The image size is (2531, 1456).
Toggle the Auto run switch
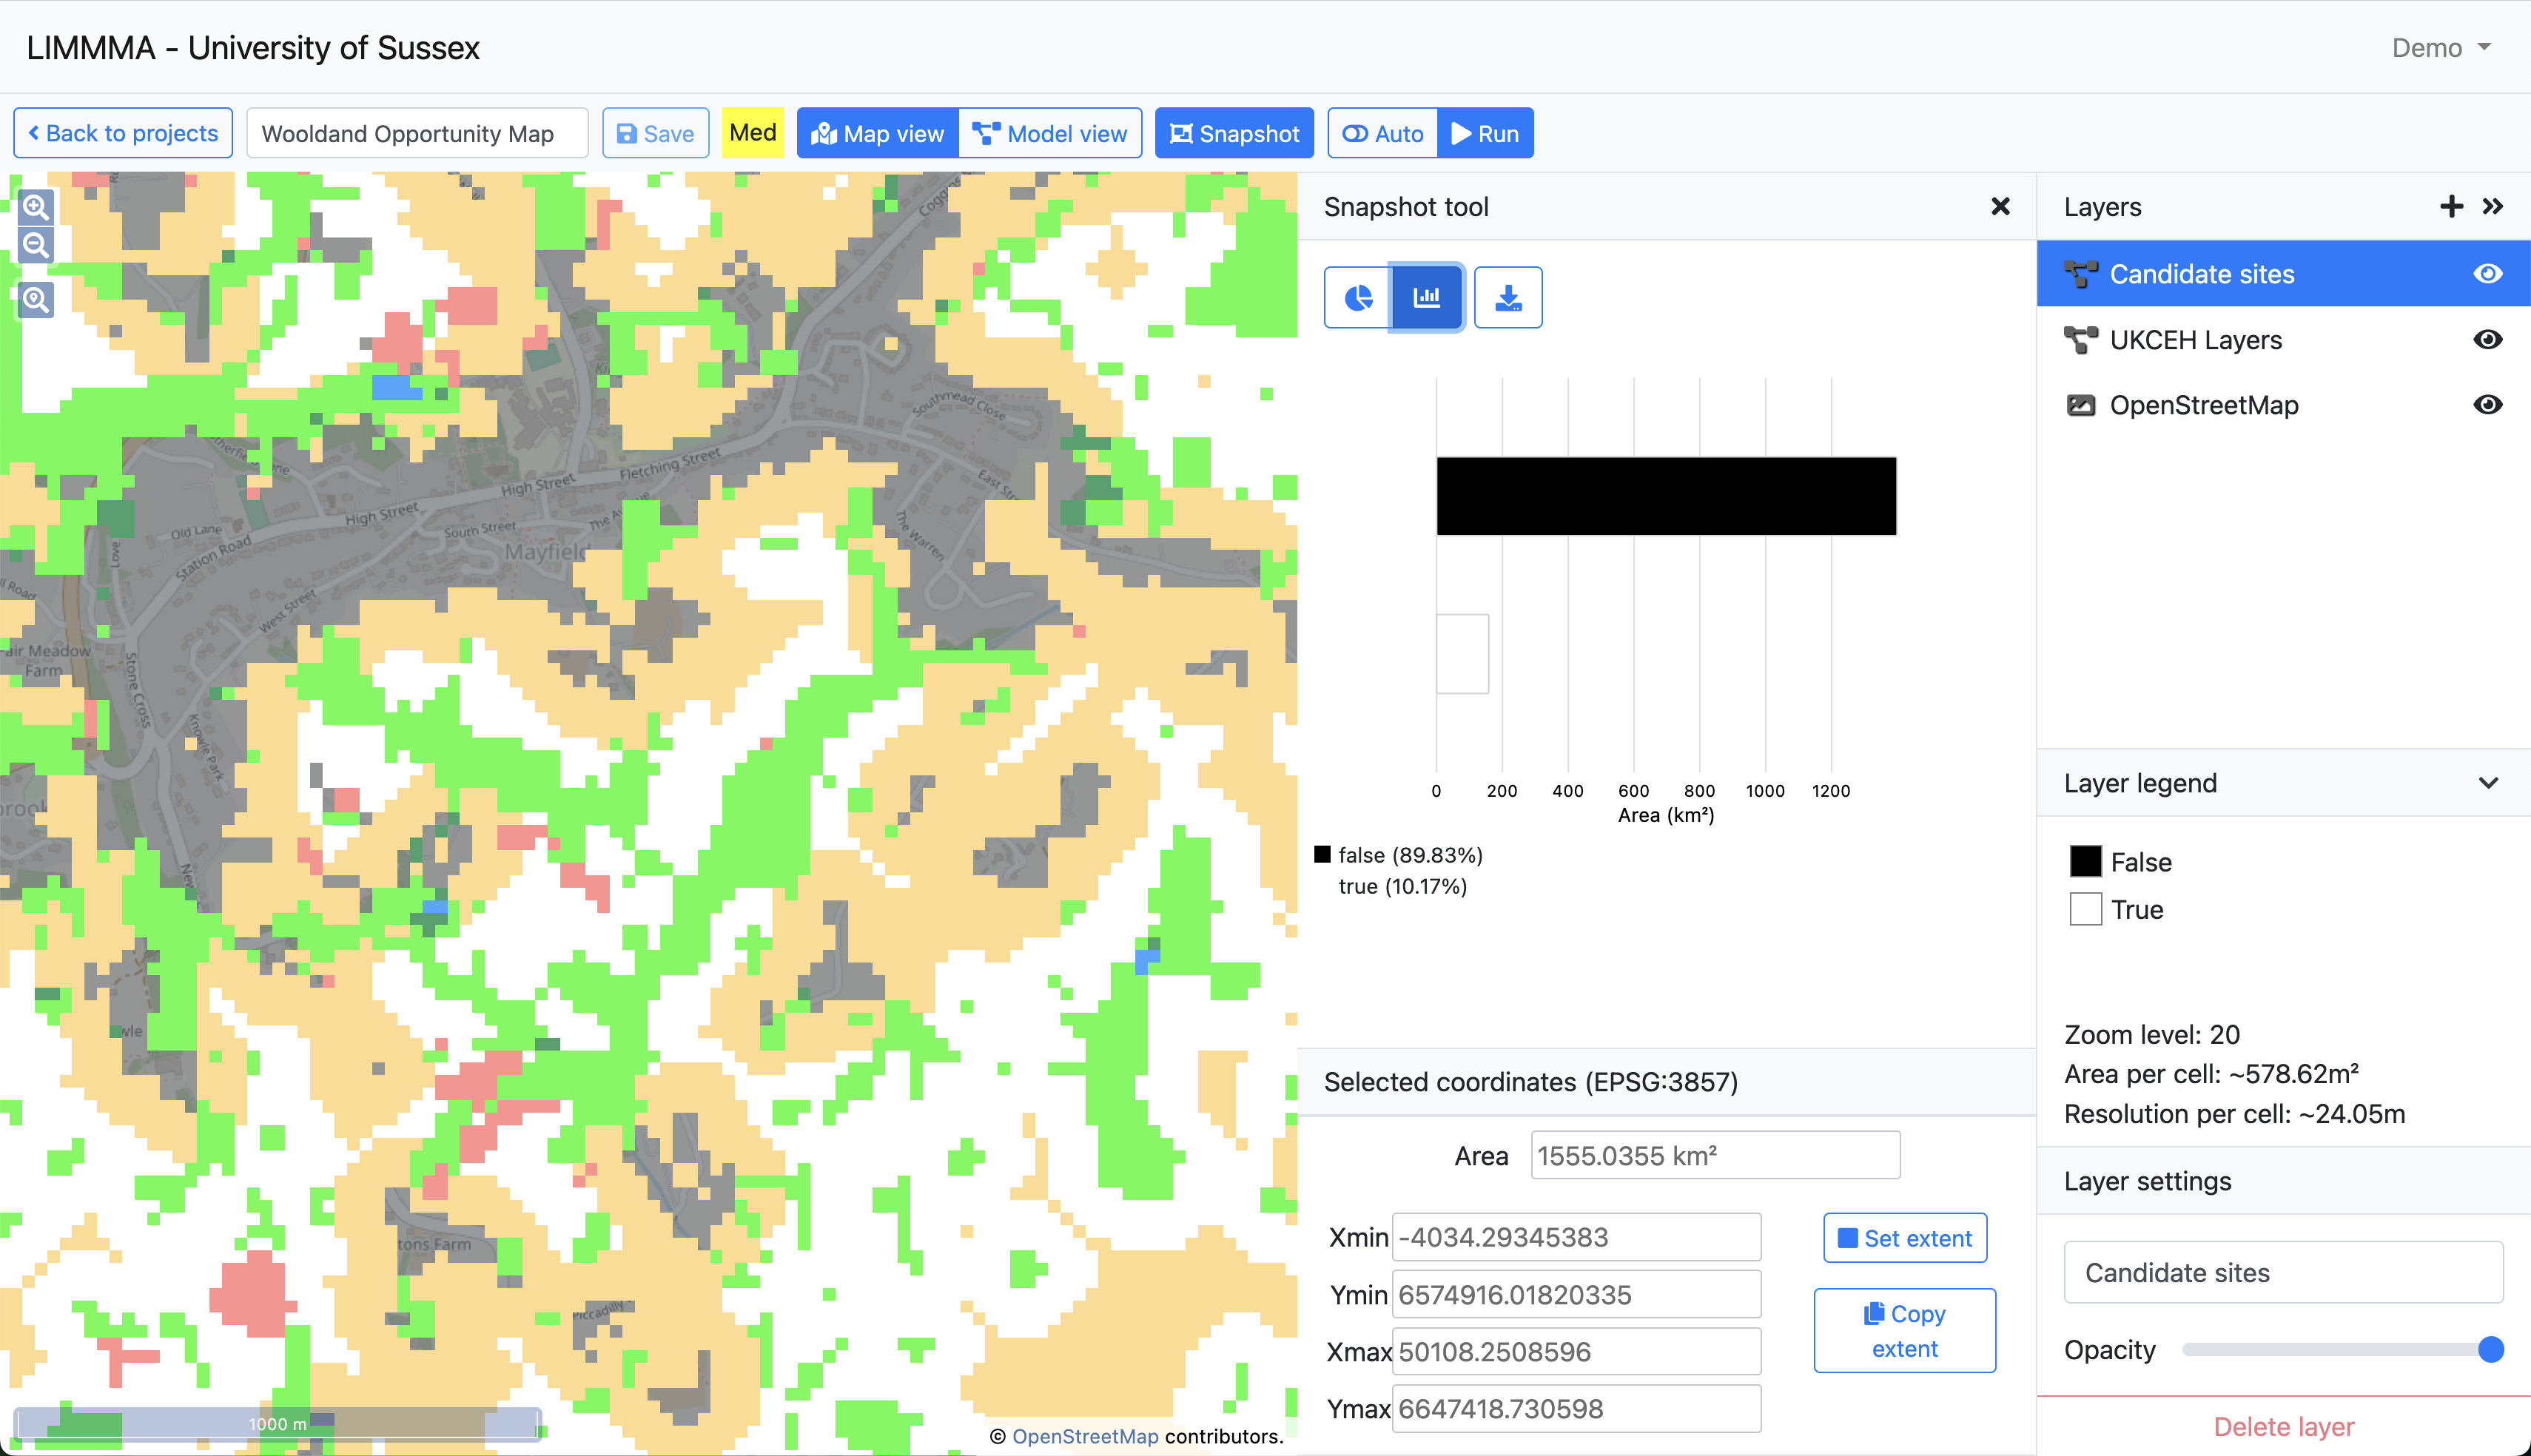click(x=1382, y=133)
